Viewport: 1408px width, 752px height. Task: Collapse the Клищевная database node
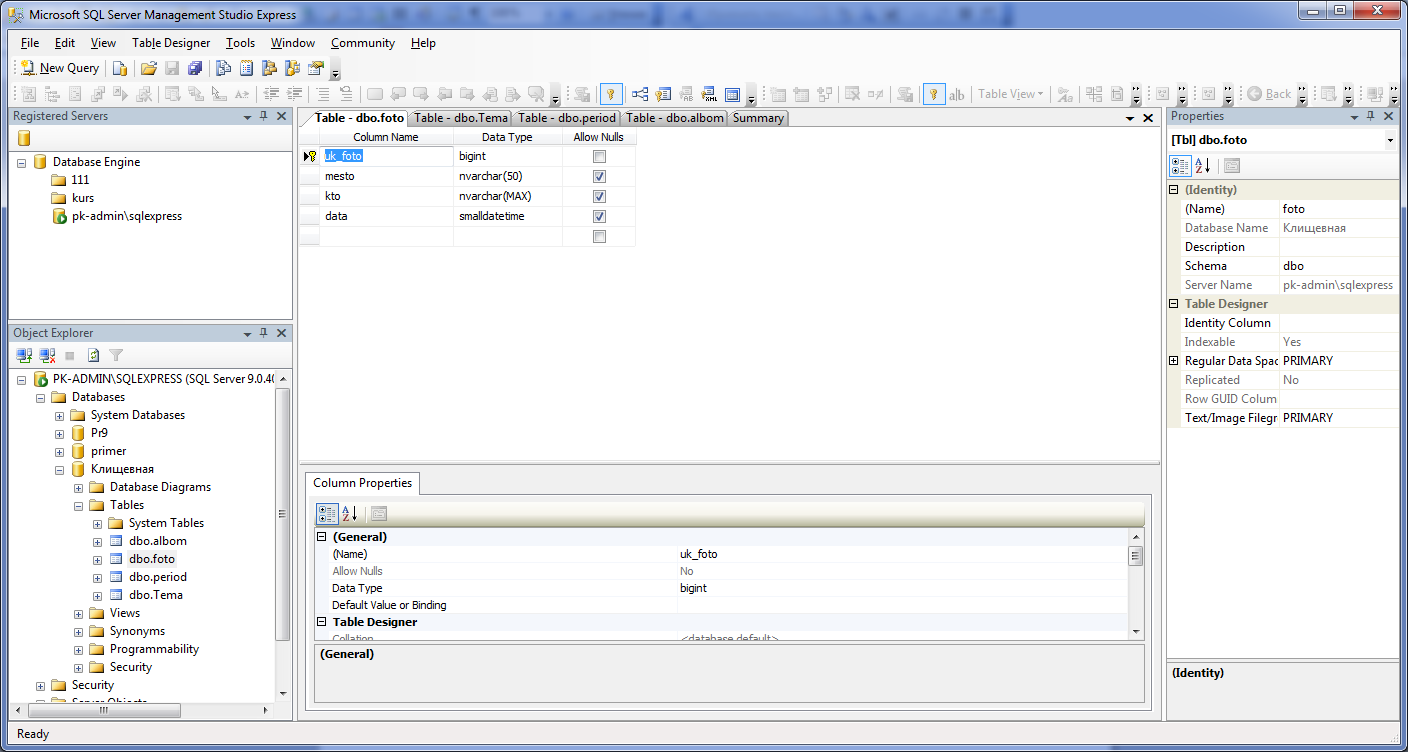60,469
